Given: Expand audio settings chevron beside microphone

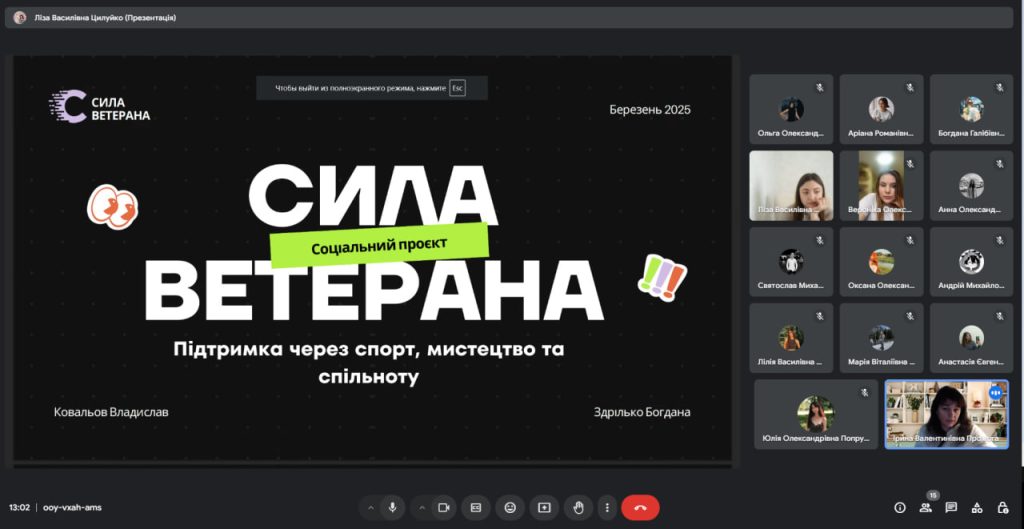Looking at the screenshot, I should click(371, 507).
